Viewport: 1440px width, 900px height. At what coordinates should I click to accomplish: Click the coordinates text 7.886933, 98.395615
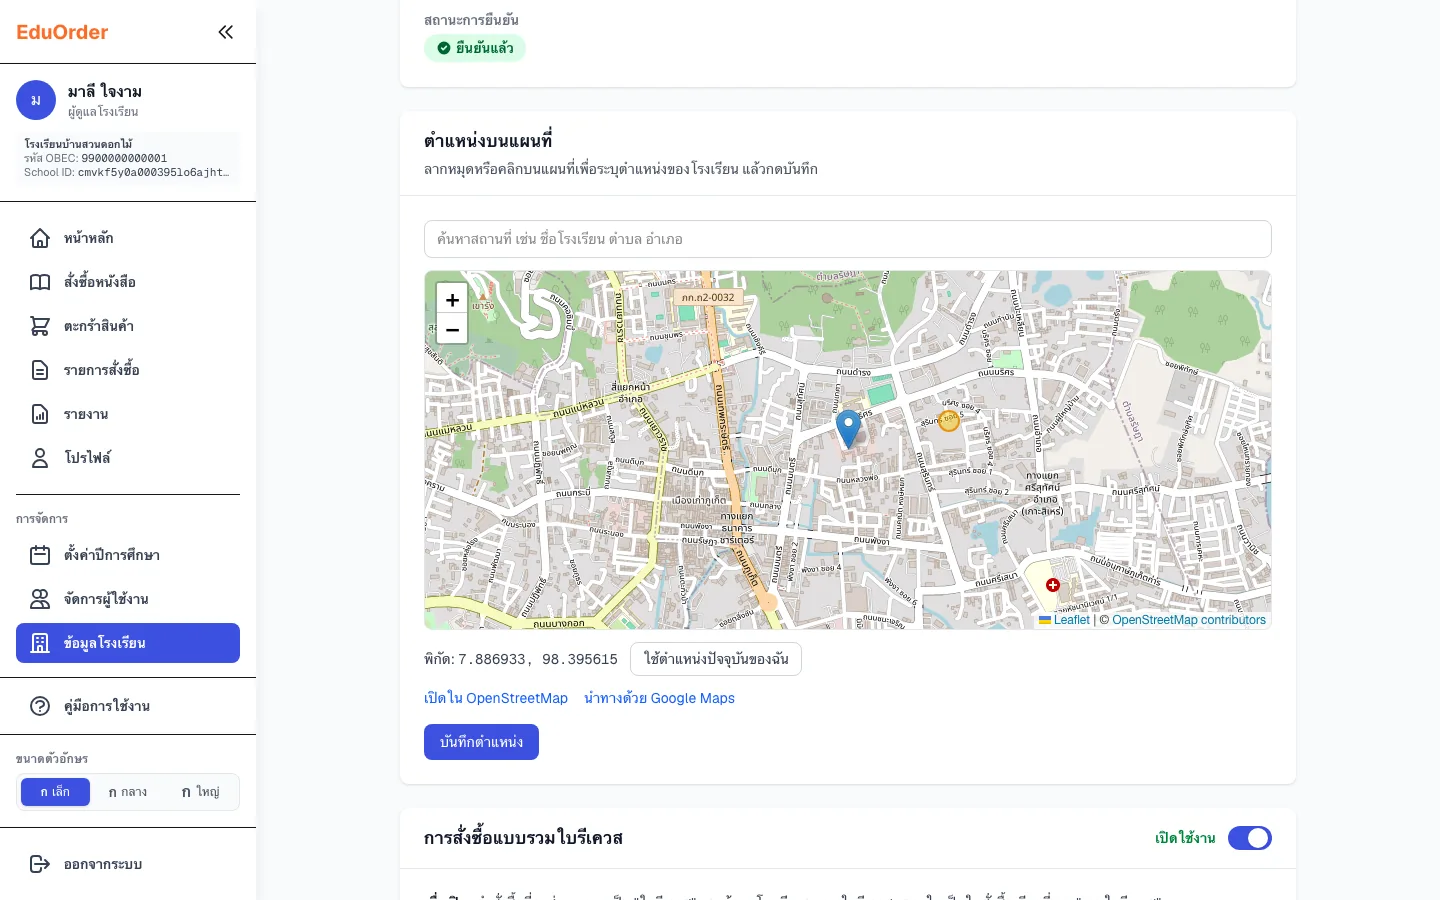click(538, 659)
